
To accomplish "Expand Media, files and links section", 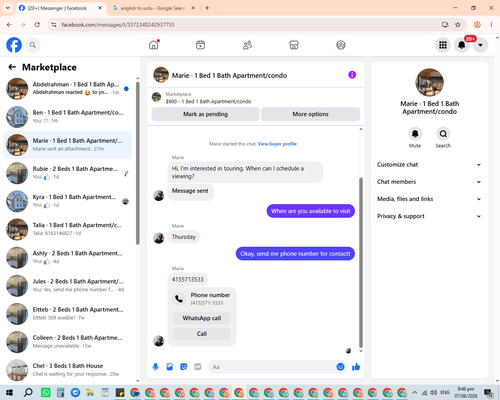I will tap(429, 199).
